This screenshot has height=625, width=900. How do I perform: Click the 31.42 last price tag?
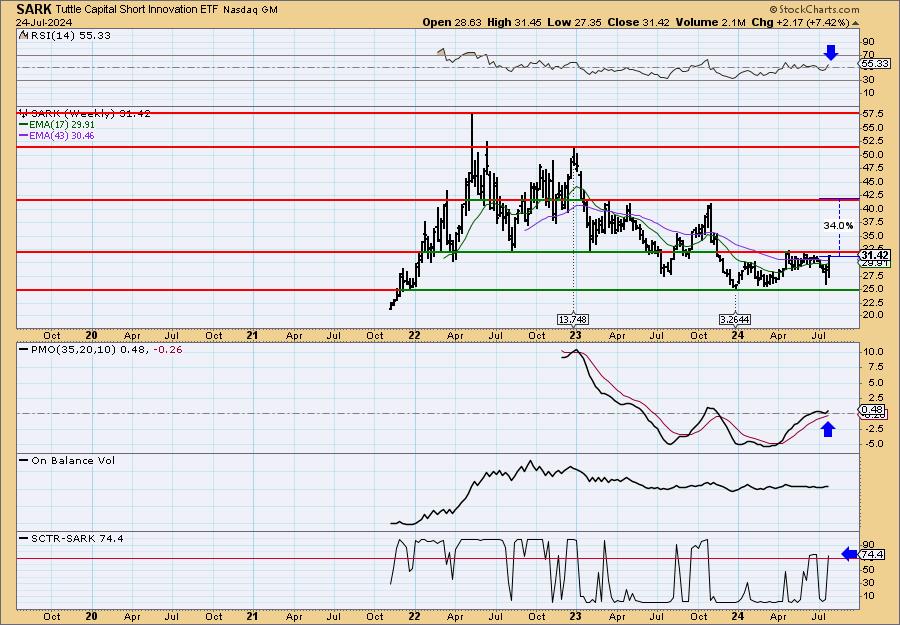[x=876, y=255]
